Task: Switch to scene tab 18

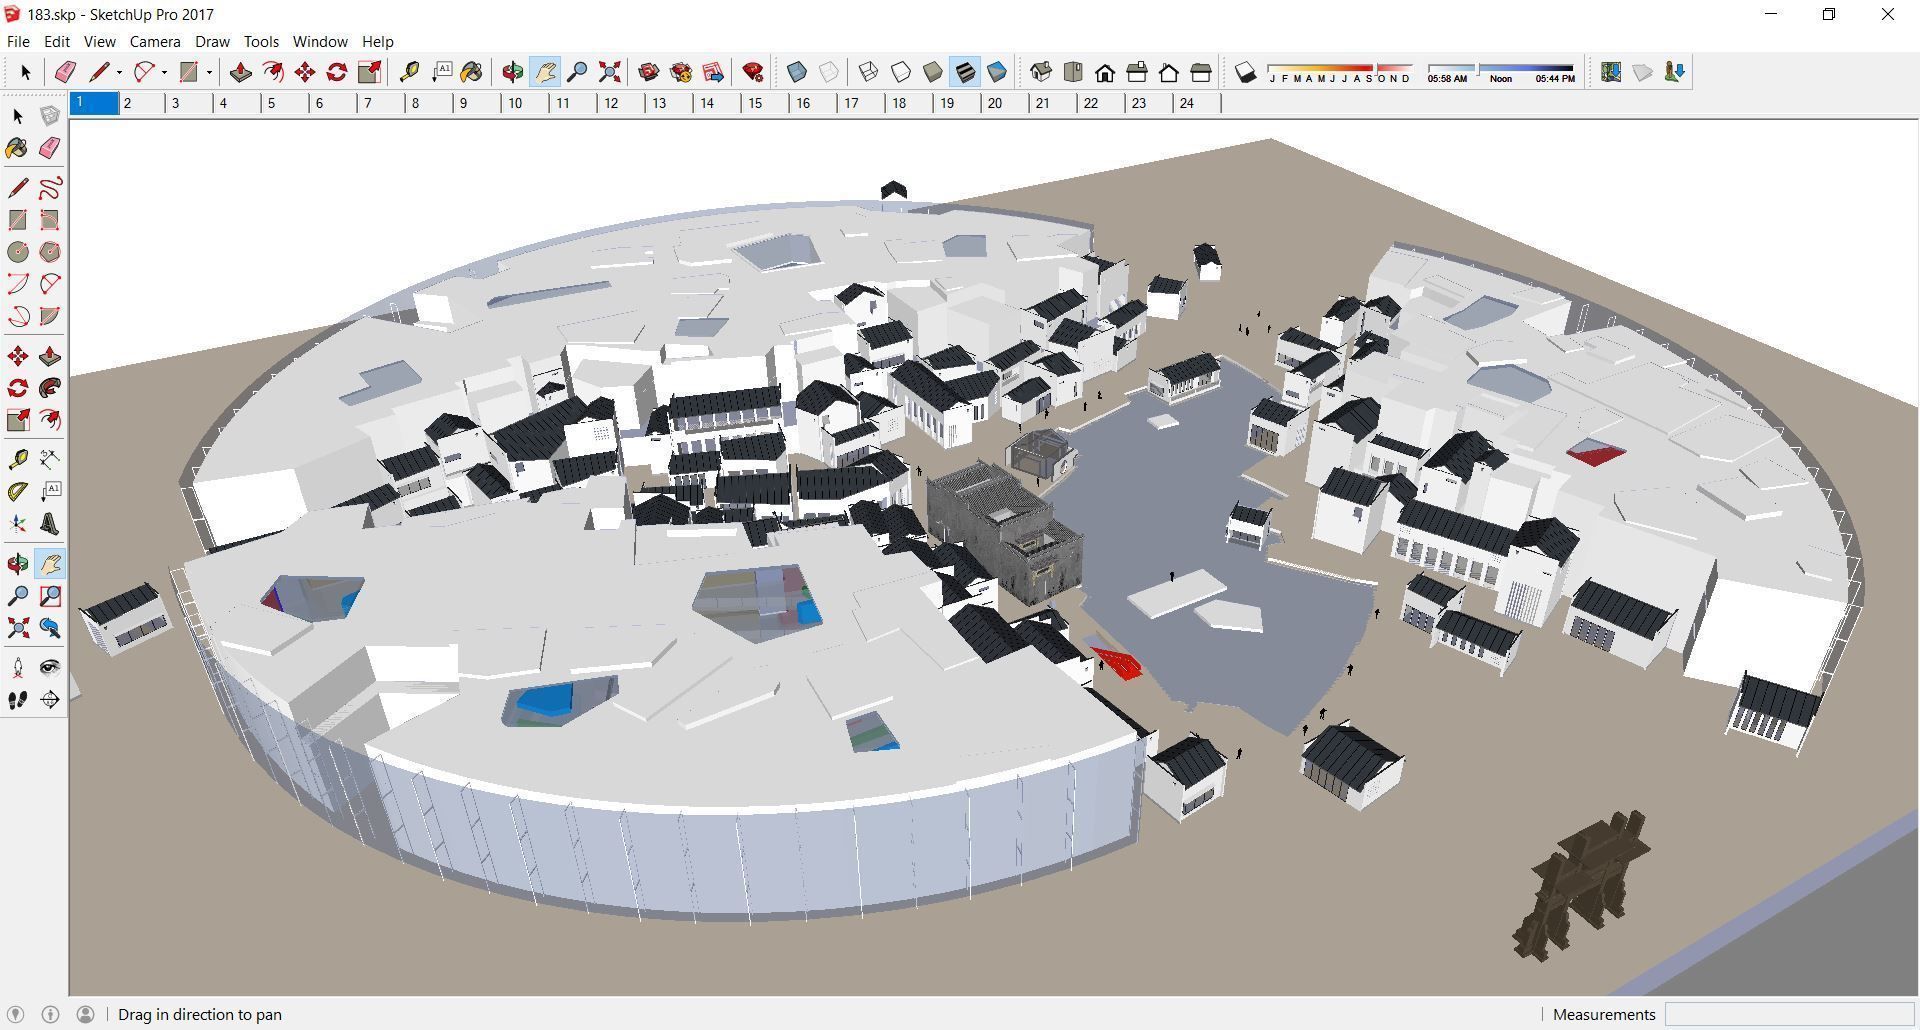Action: click(x=911, y=103)
